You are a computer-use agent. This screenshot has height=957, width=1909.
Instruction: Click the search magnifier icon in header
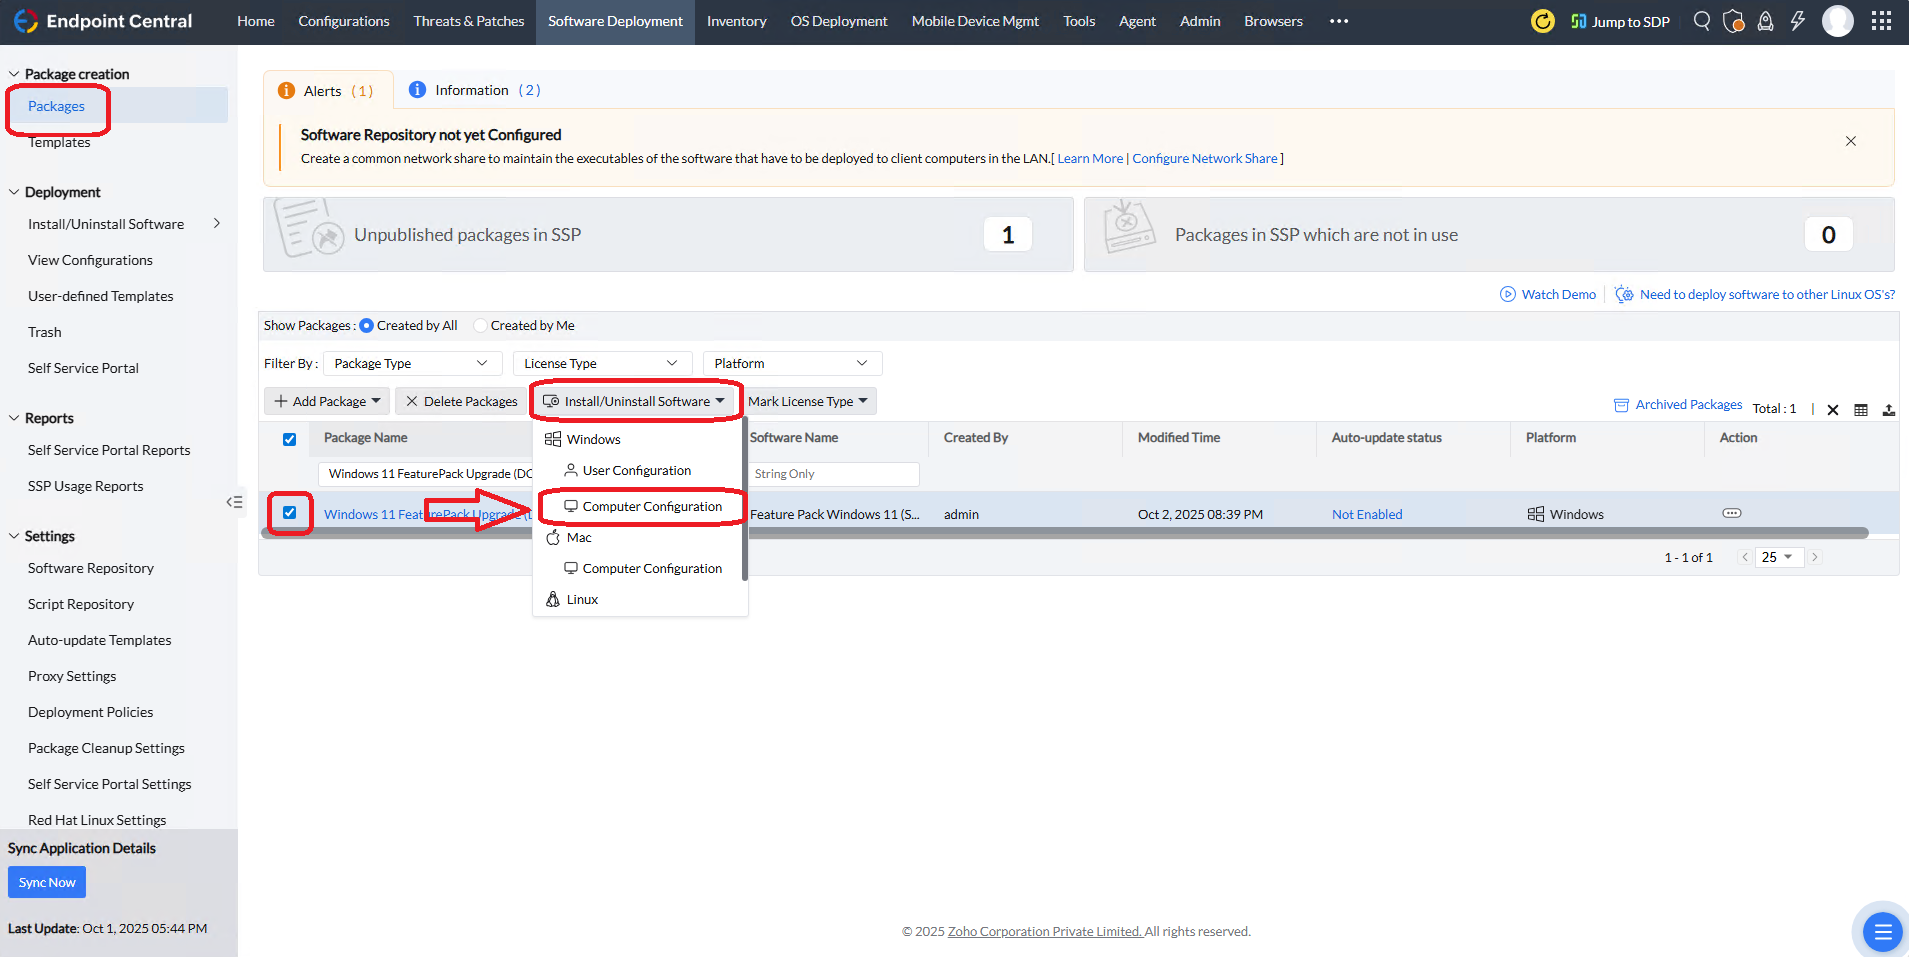tap(1701, 21)
